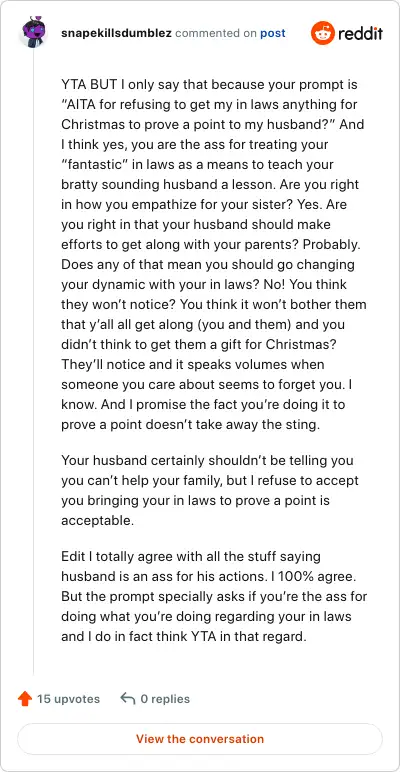This screenshot has height=772, width=400.
Task: Click the reddit wordmark text
Action: click(x=361, y=33)
